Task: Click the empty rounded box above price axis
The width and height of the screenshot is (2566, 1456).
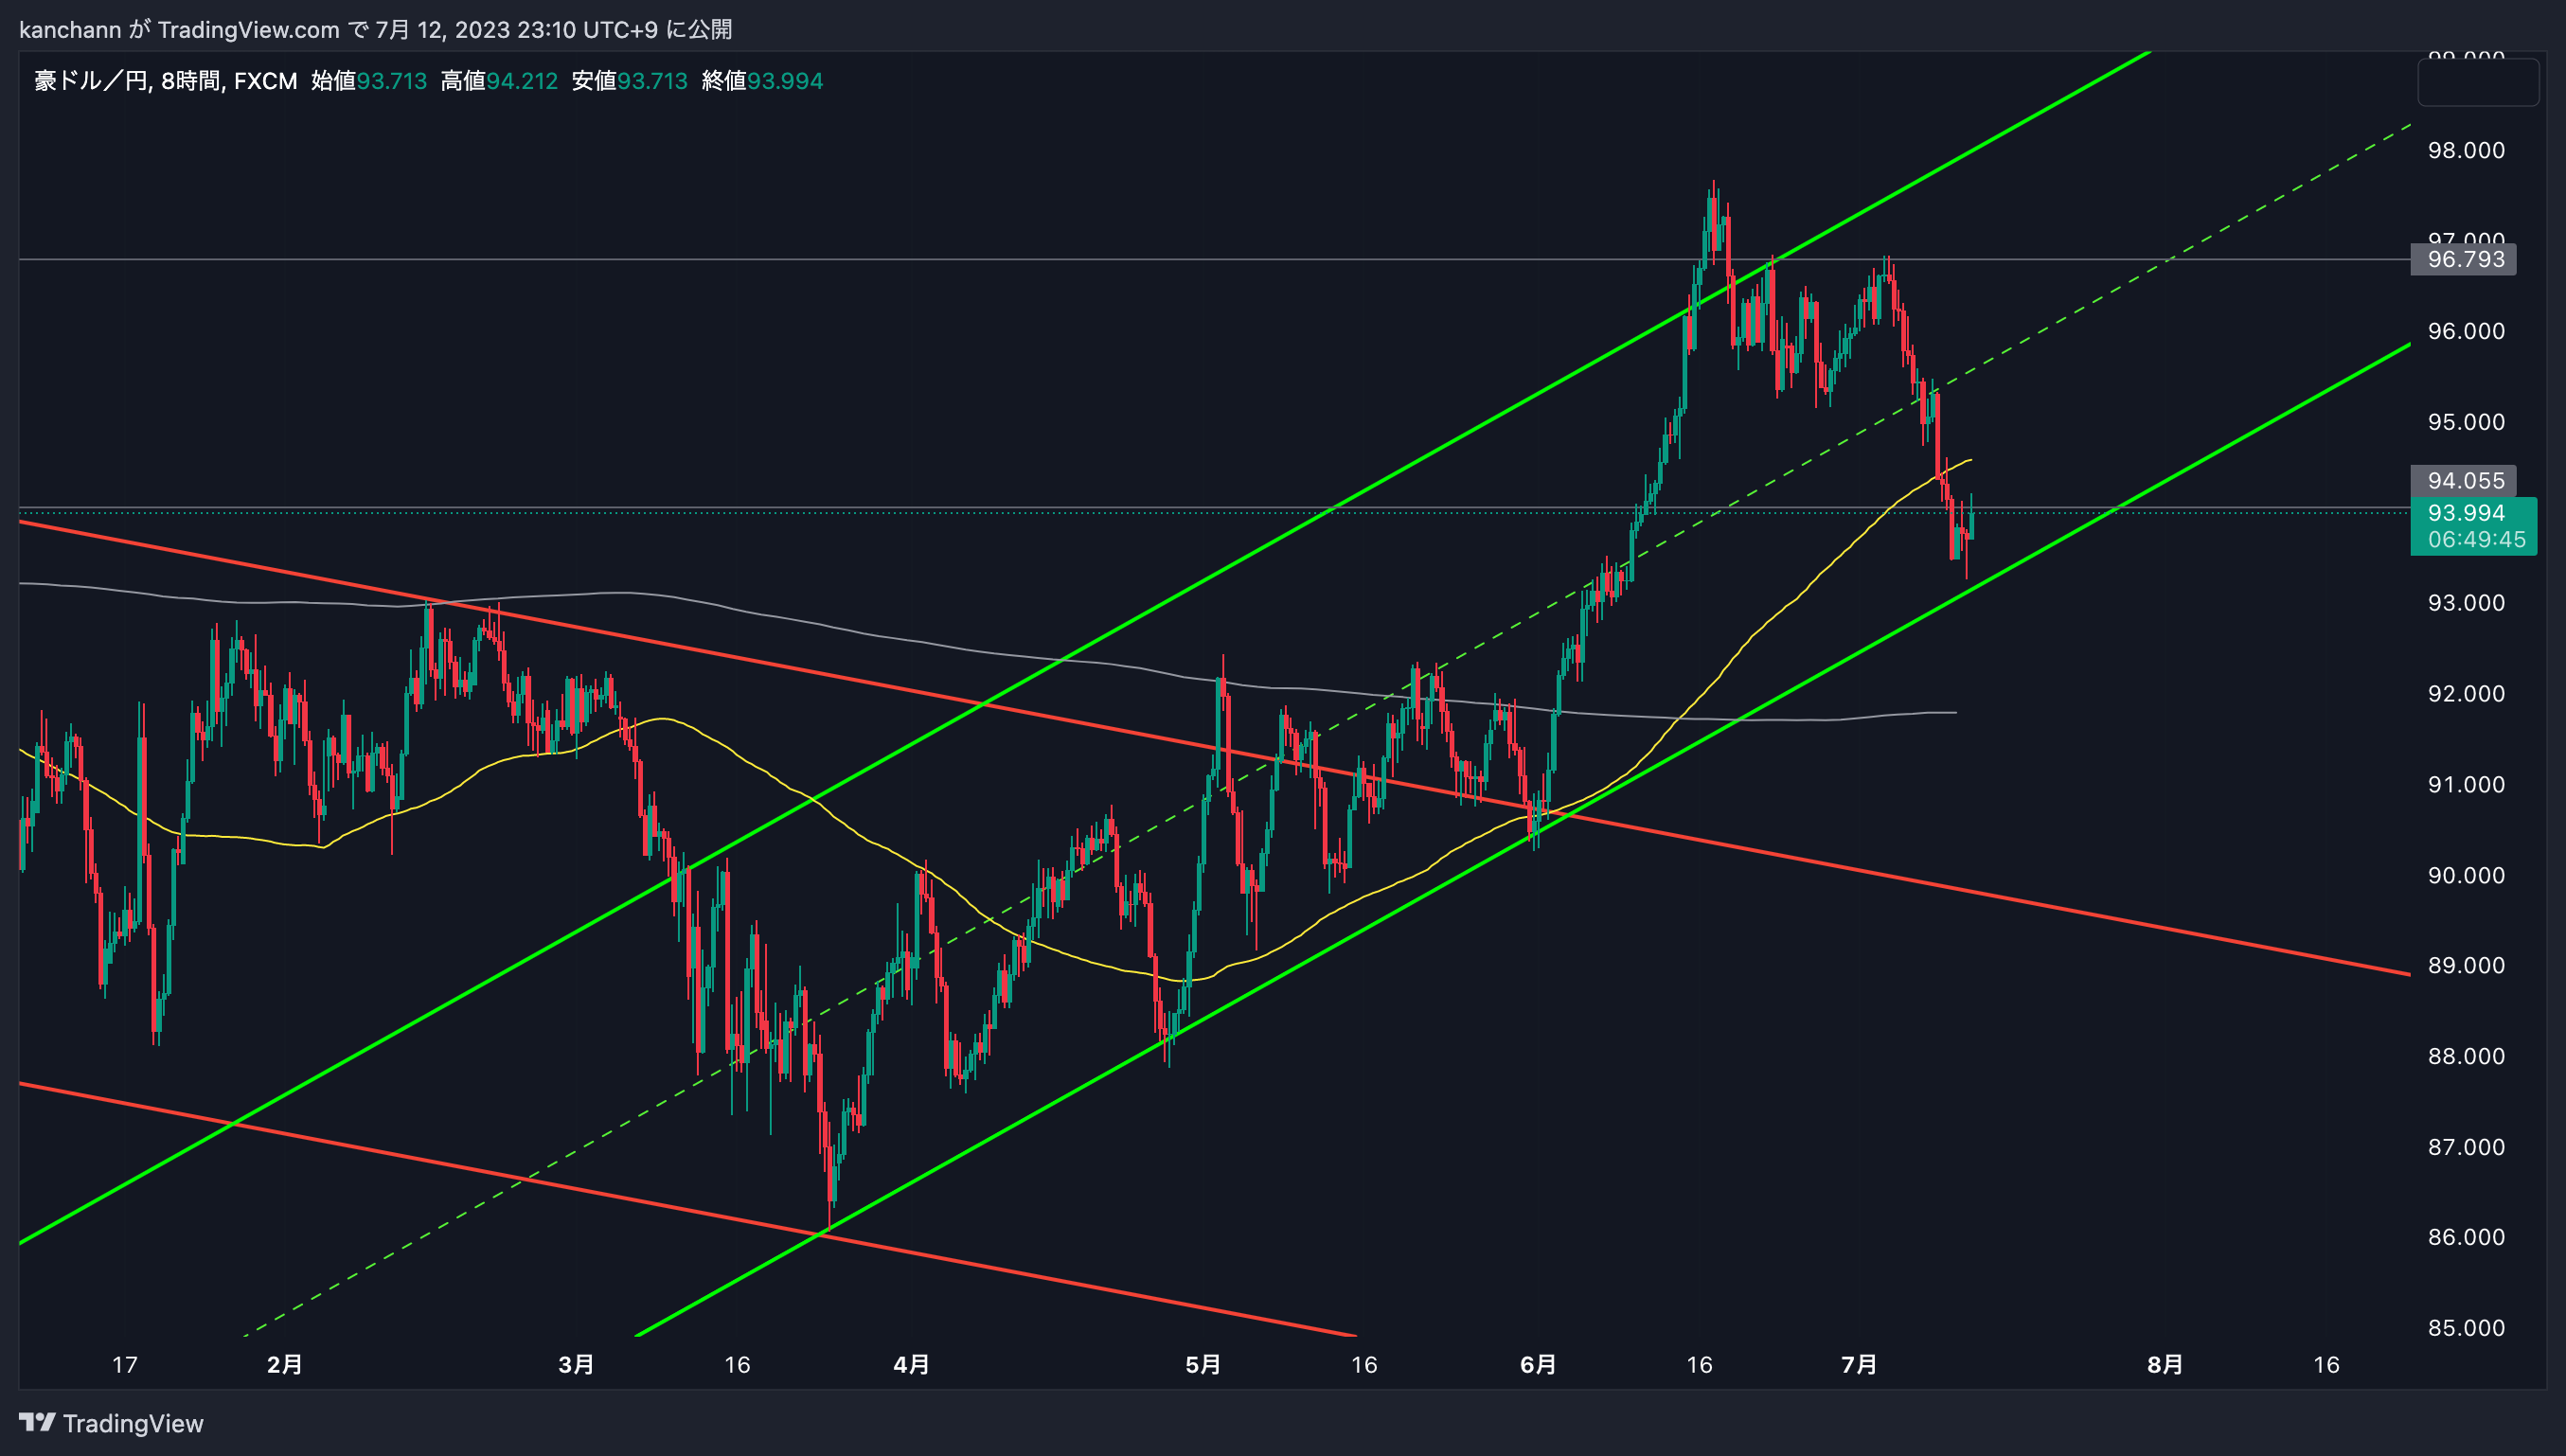Action: [2478, 82]
